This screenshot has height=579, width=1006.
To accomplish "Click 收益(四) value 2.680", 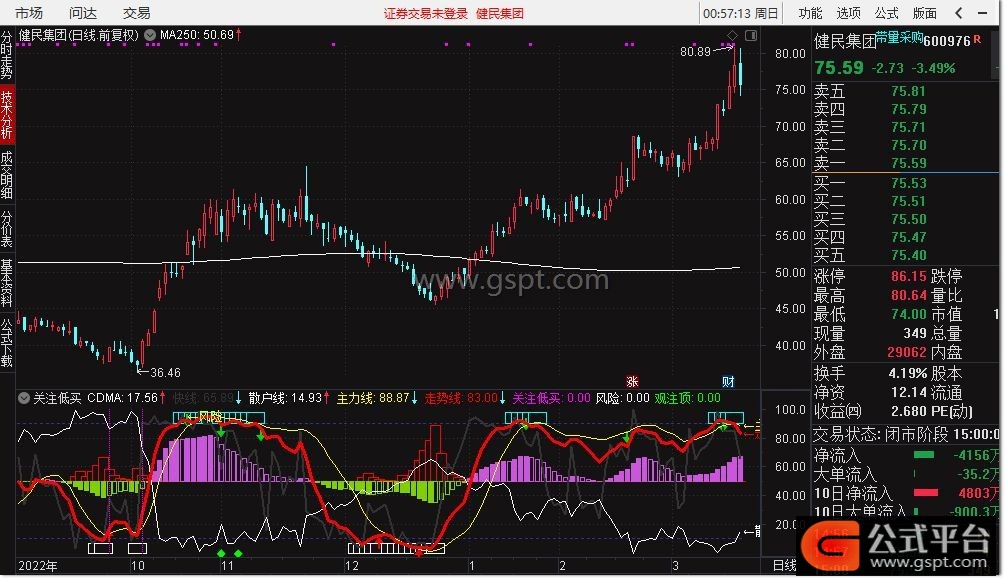I will [908, 411].
